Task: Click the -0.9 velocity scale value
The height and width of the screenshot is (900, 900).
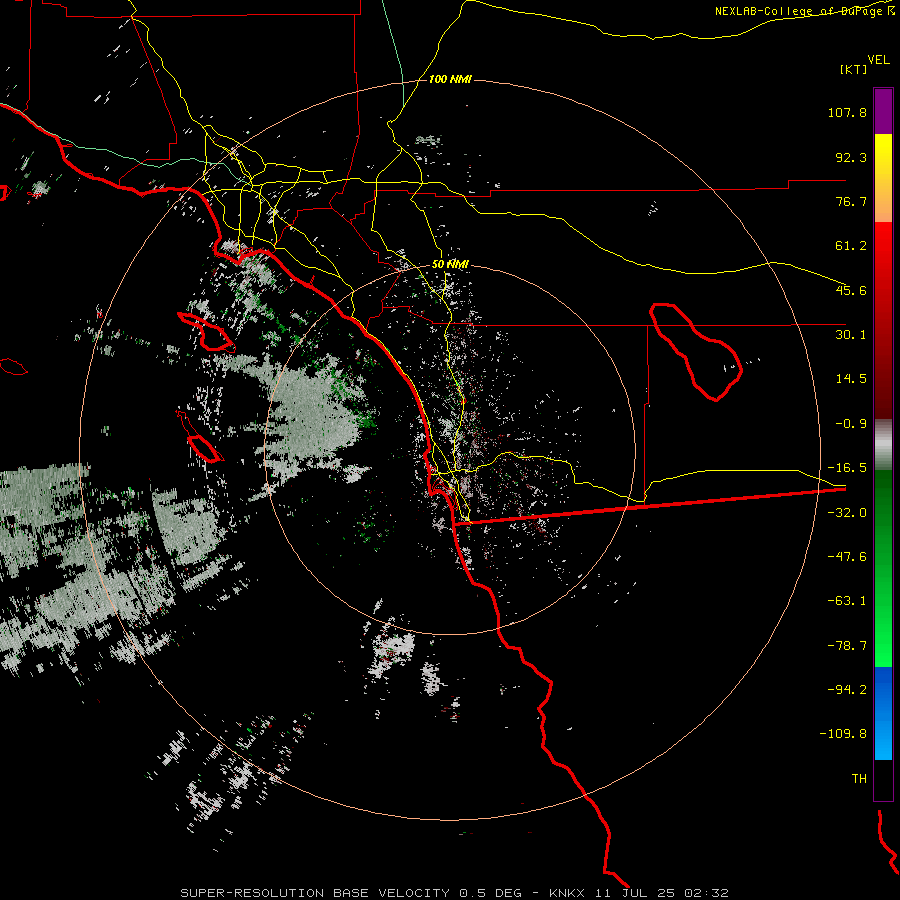Action: coord(851,424)
